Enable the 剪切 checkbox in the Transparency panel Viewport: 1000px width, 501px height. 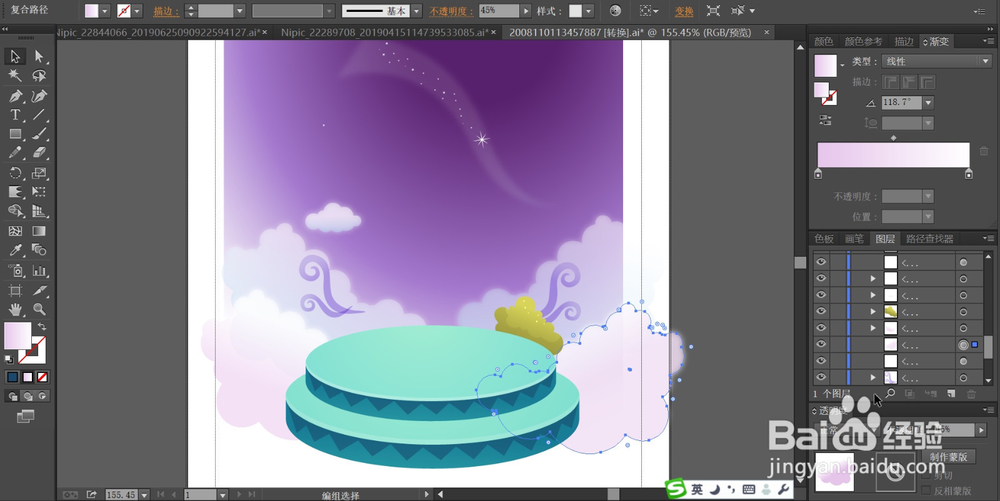click(x=926, y=476)
